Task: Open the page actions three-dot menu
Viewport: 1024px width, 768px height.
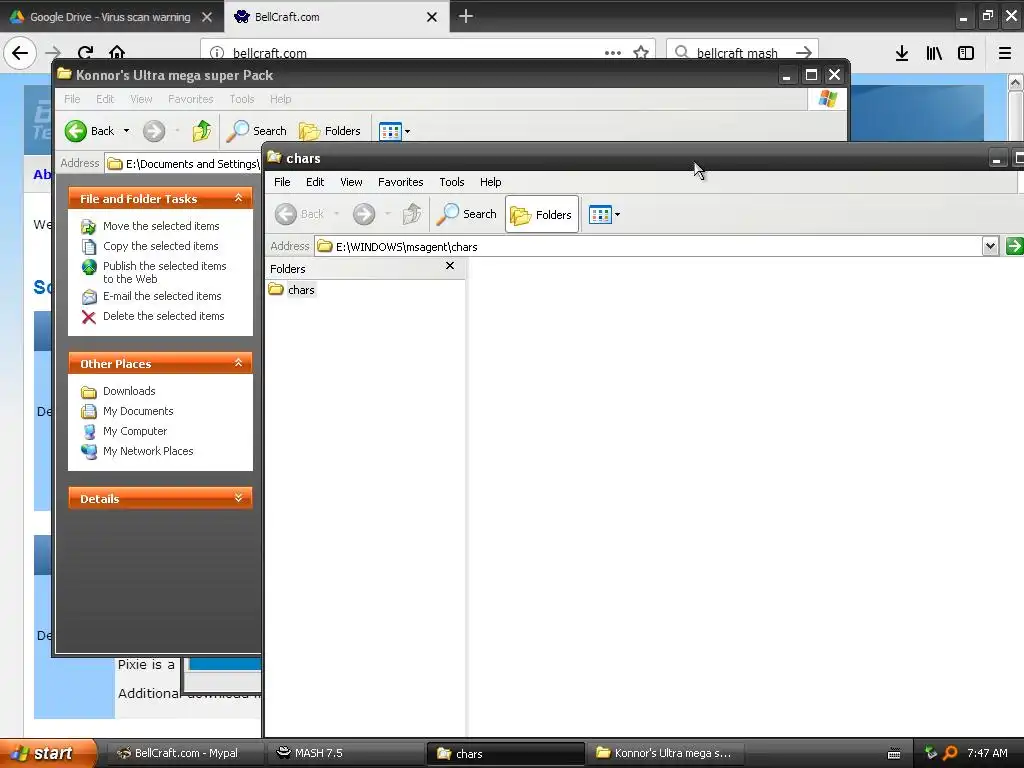Action: pos(613,53)
